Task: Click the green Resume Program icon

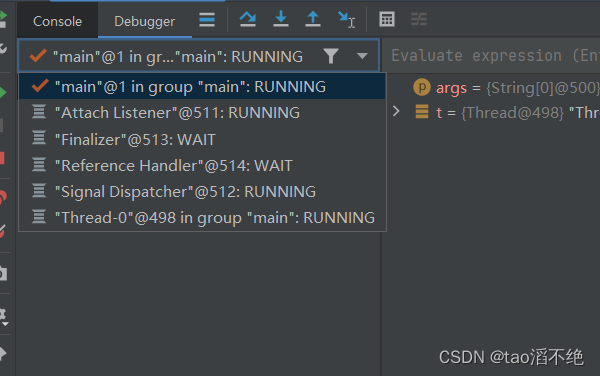Action: point(3,93)
